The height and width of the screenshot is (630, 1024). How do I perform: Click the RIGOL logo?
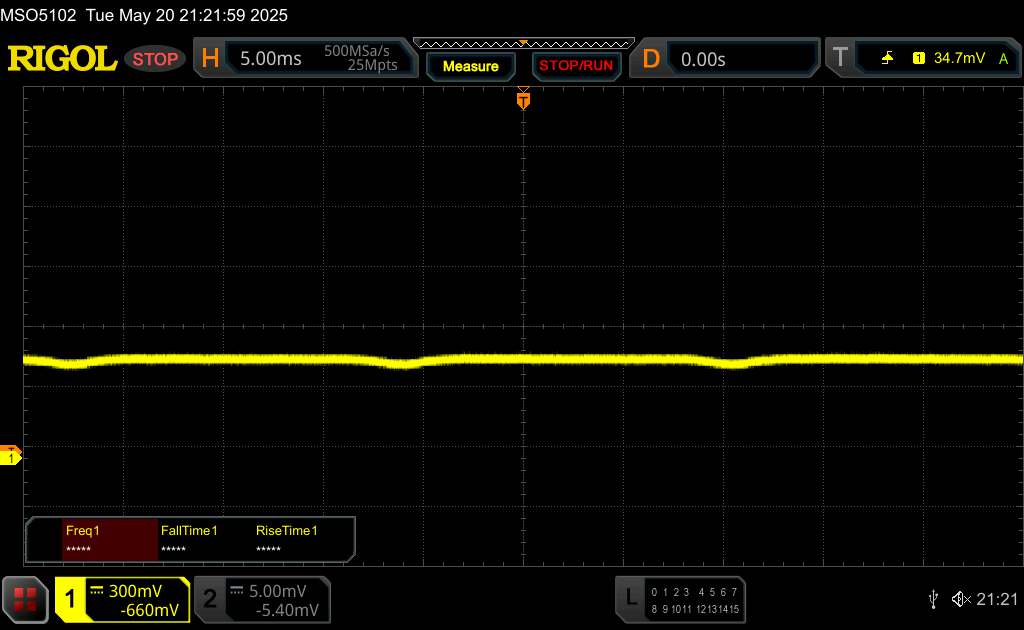pyautogui.click(x=62, y=59)
